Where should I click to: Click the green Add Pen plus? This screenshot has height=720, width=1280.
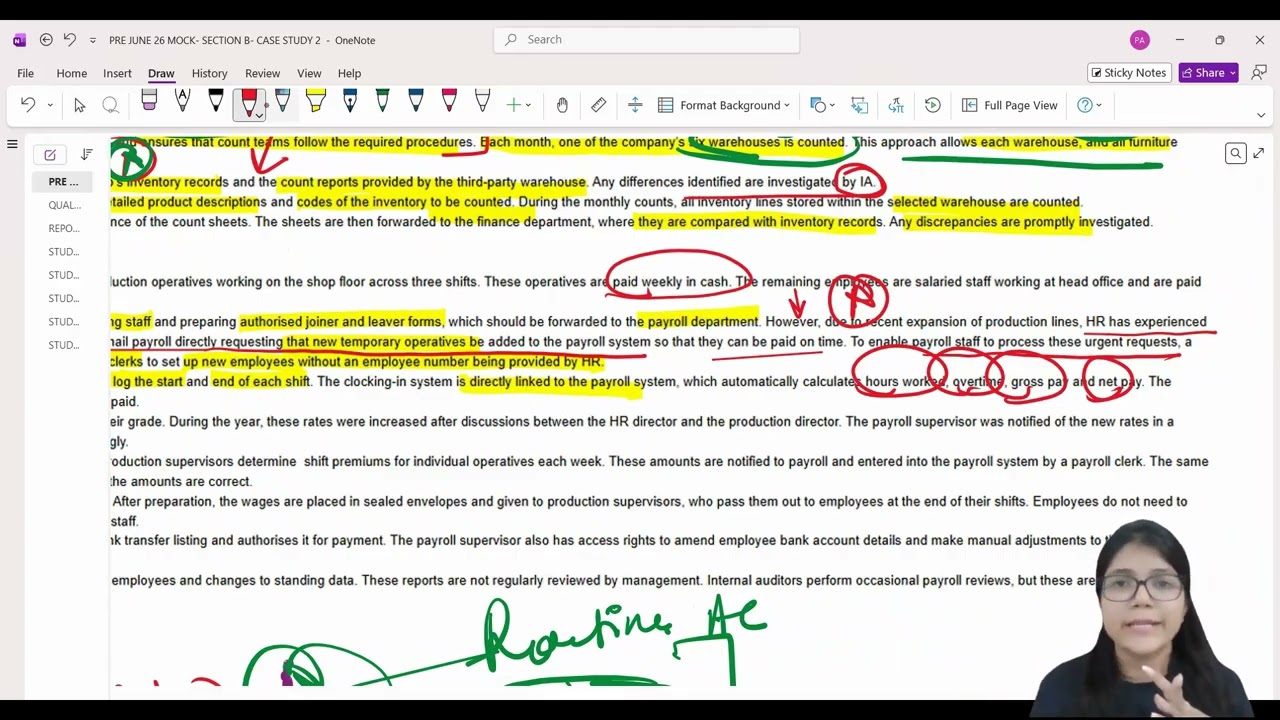(513, 105)
